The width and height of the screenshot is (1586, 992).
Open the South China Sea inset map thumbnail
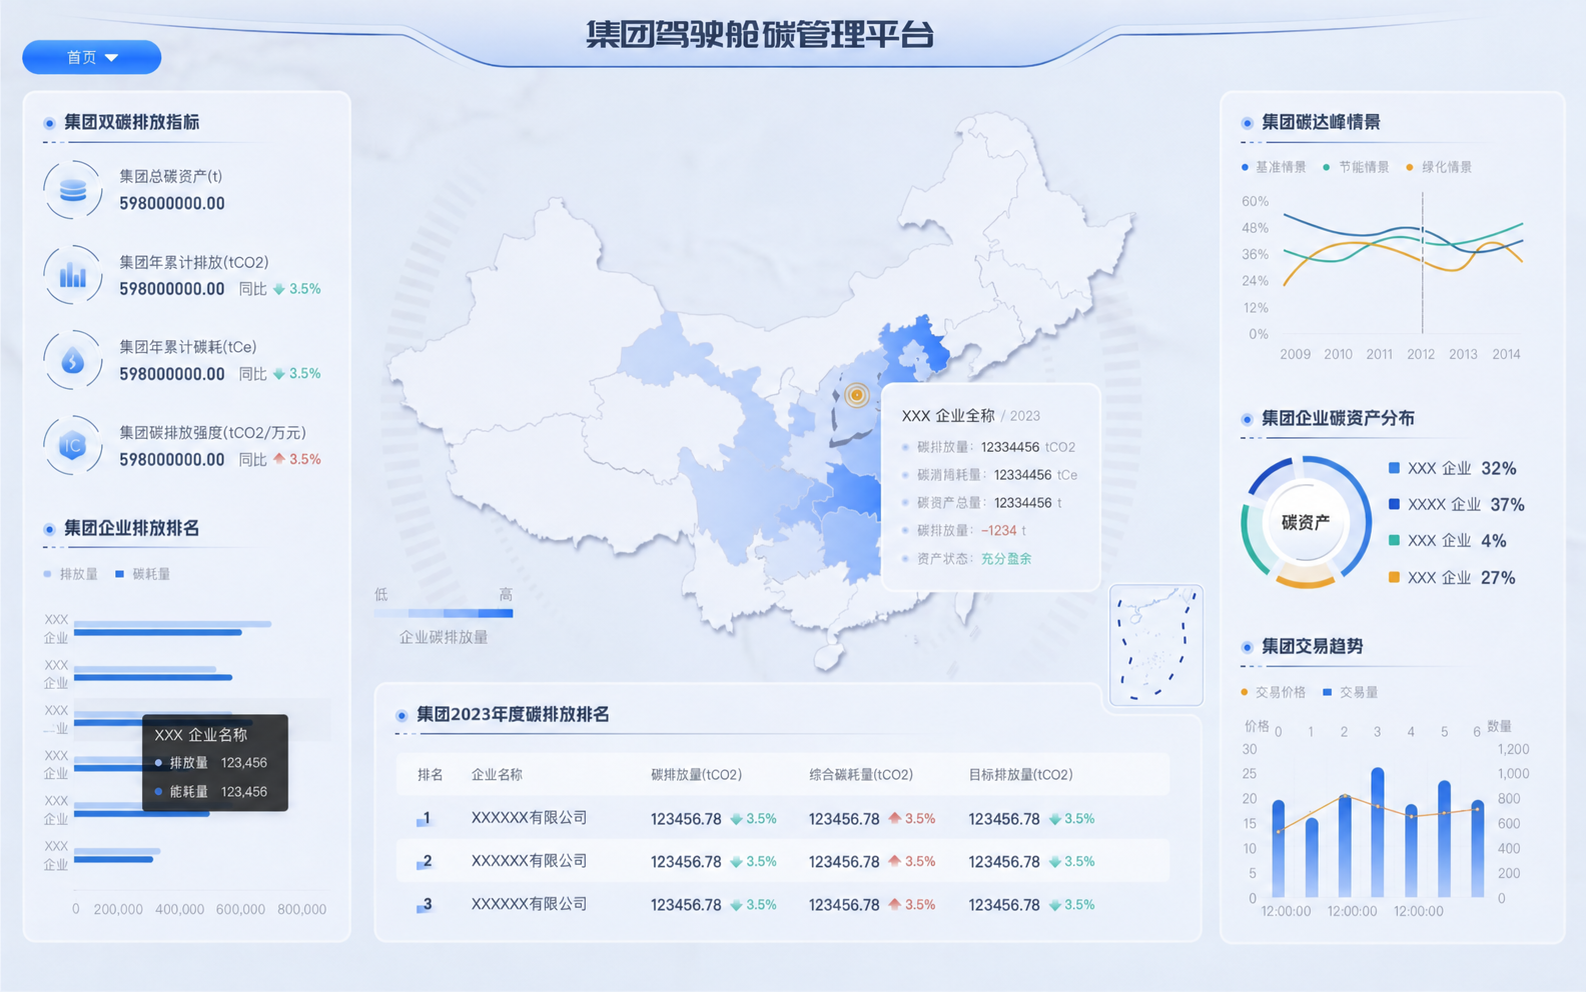(1156, 645)
